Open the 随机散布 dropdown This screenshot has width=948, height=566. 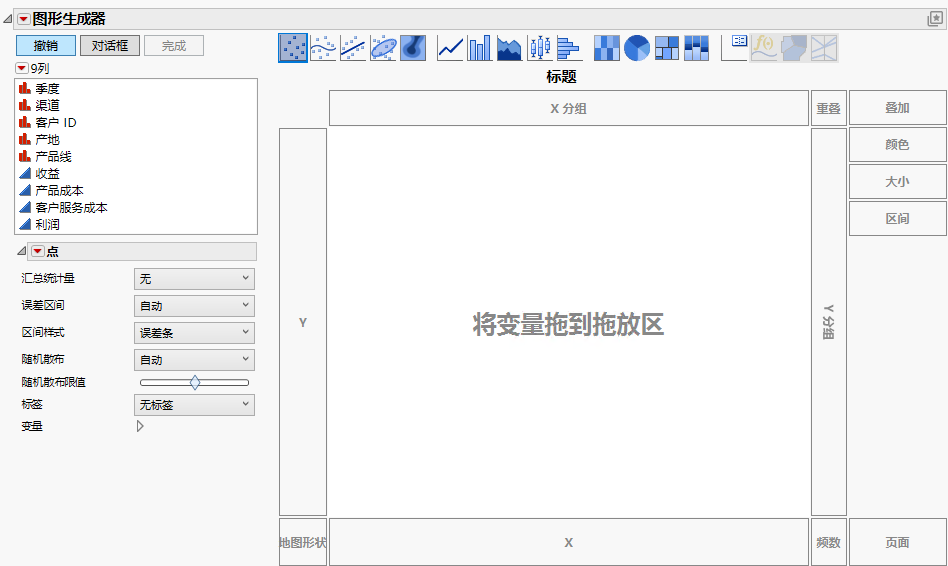tap(194, 360)
